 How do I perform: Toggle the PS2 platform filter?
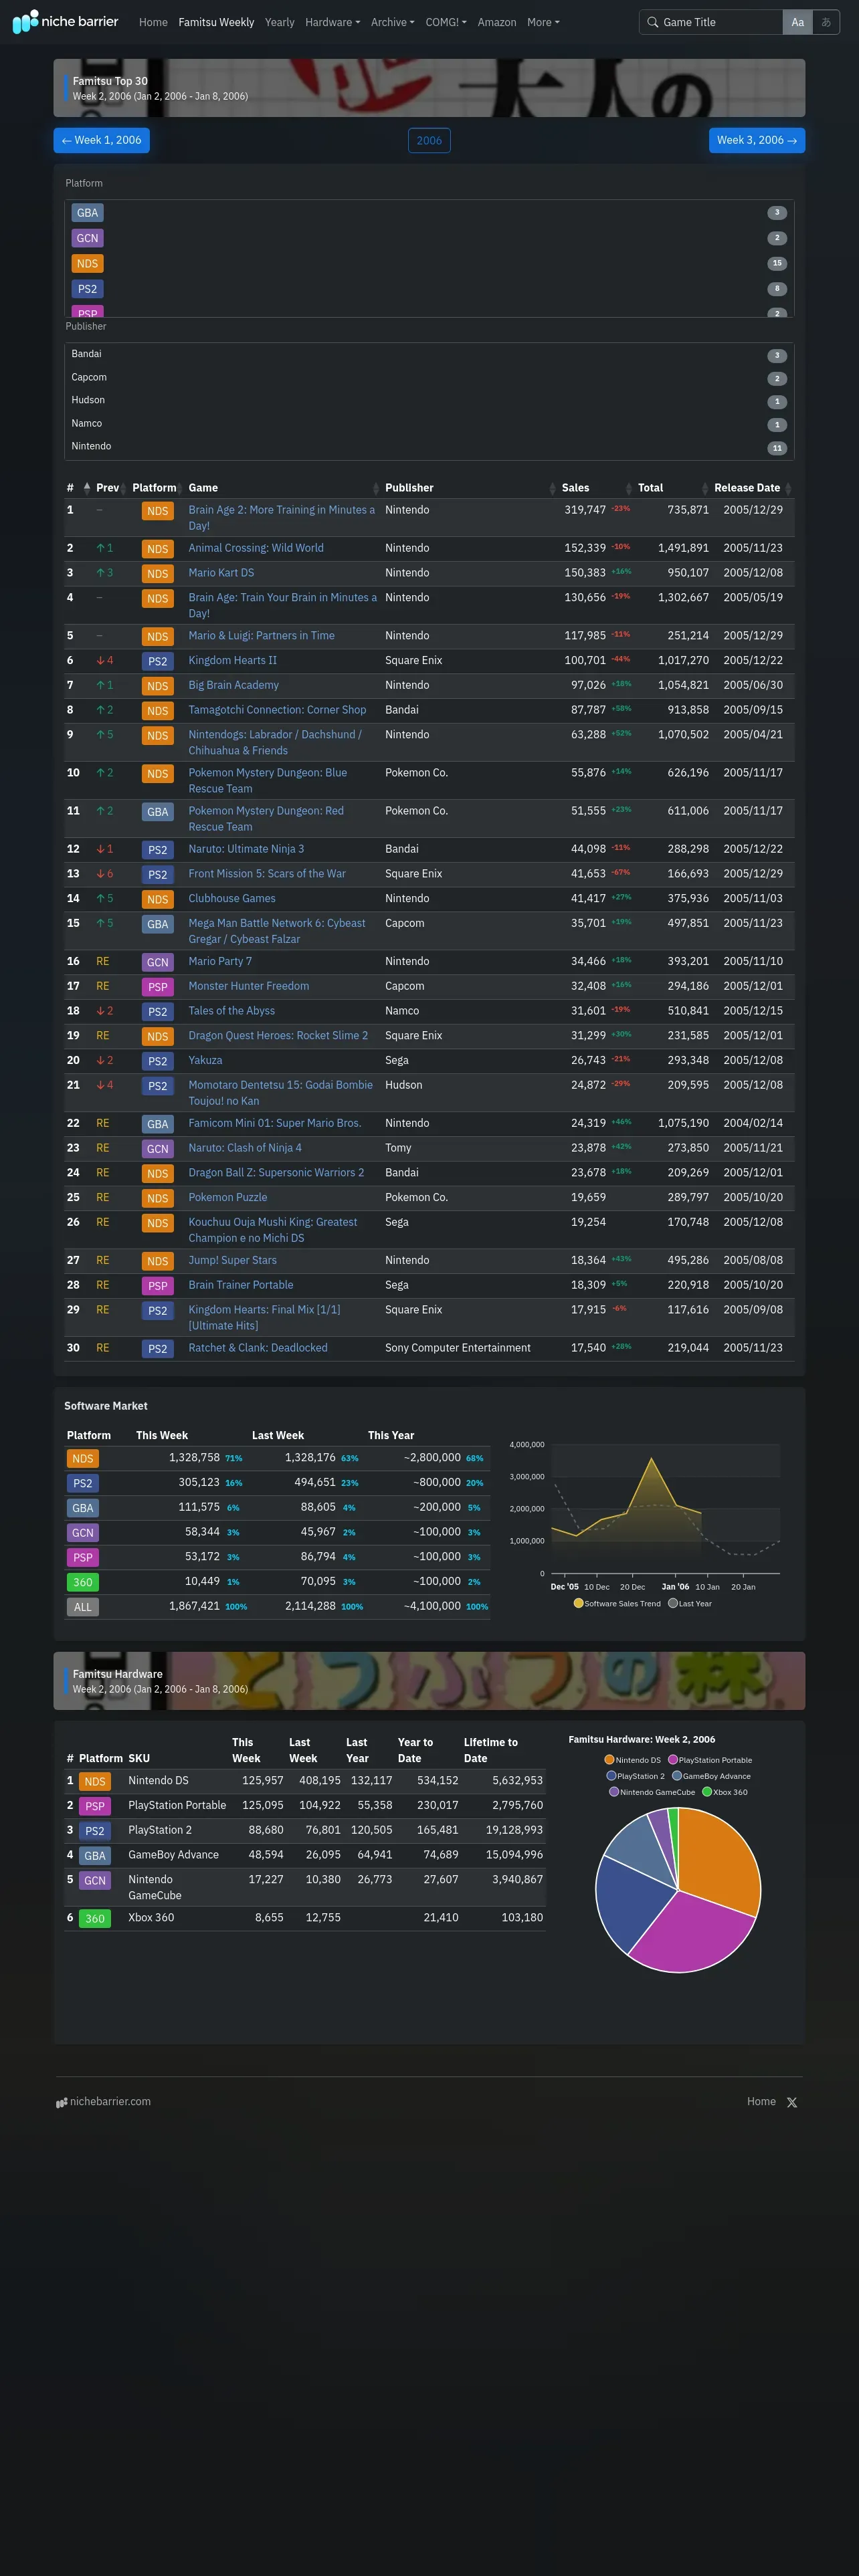pyautogui.click(x=429, y=289)
